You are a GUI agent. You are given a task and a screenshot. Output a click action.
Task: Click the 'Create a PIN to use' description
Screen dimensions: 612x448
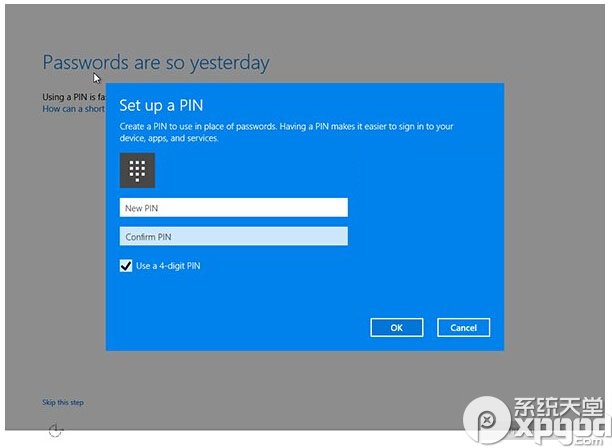point(286,132)
